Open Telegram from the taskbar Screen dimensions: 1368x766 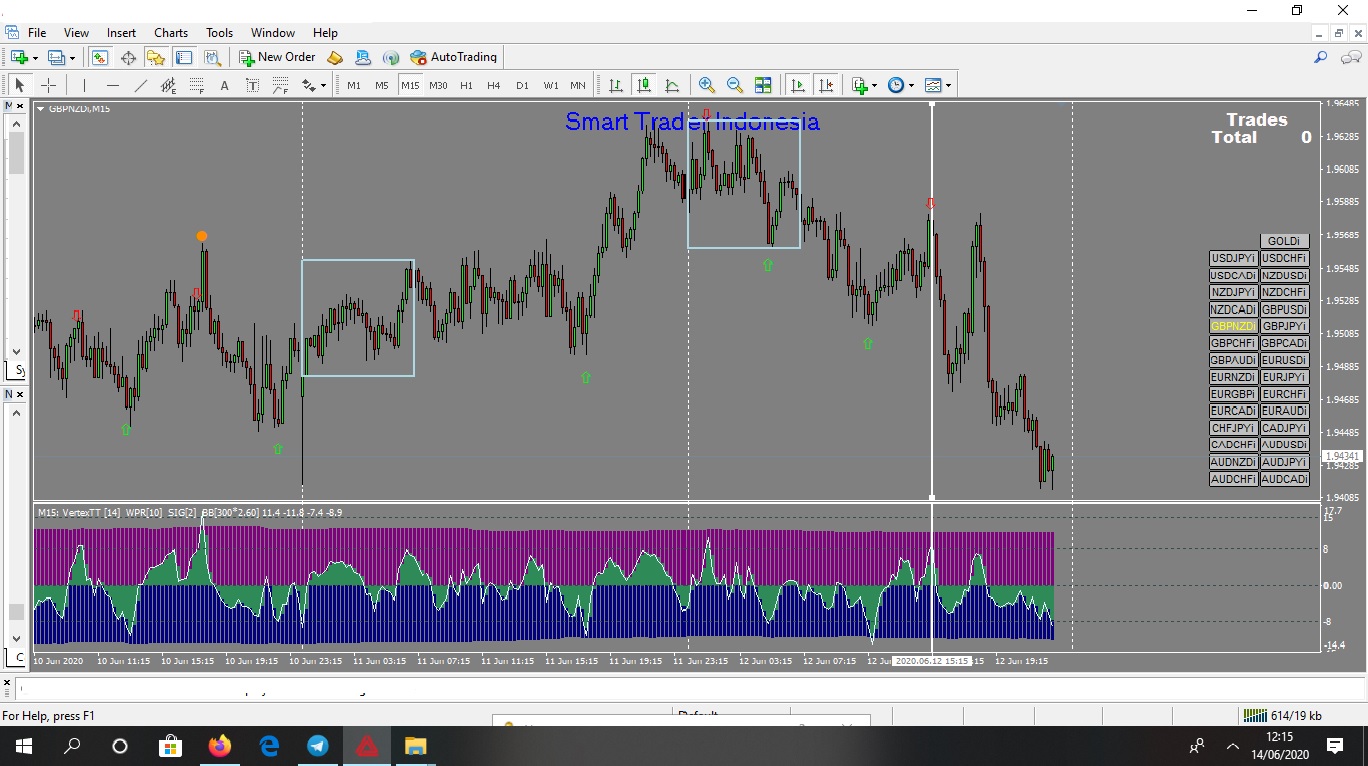pos(318,746)
